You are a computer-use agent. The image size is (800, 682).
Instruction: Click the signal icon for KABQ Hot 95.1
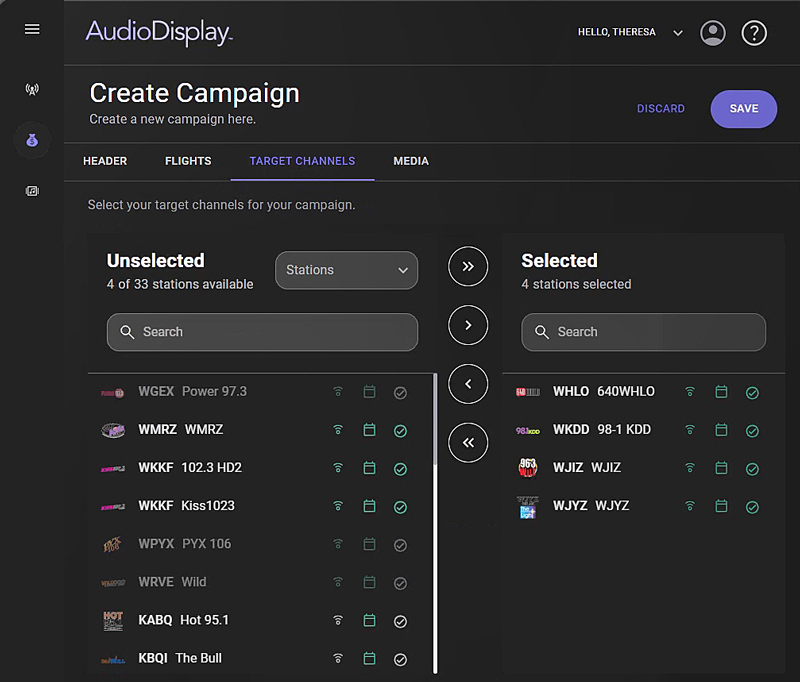point(338,620)
